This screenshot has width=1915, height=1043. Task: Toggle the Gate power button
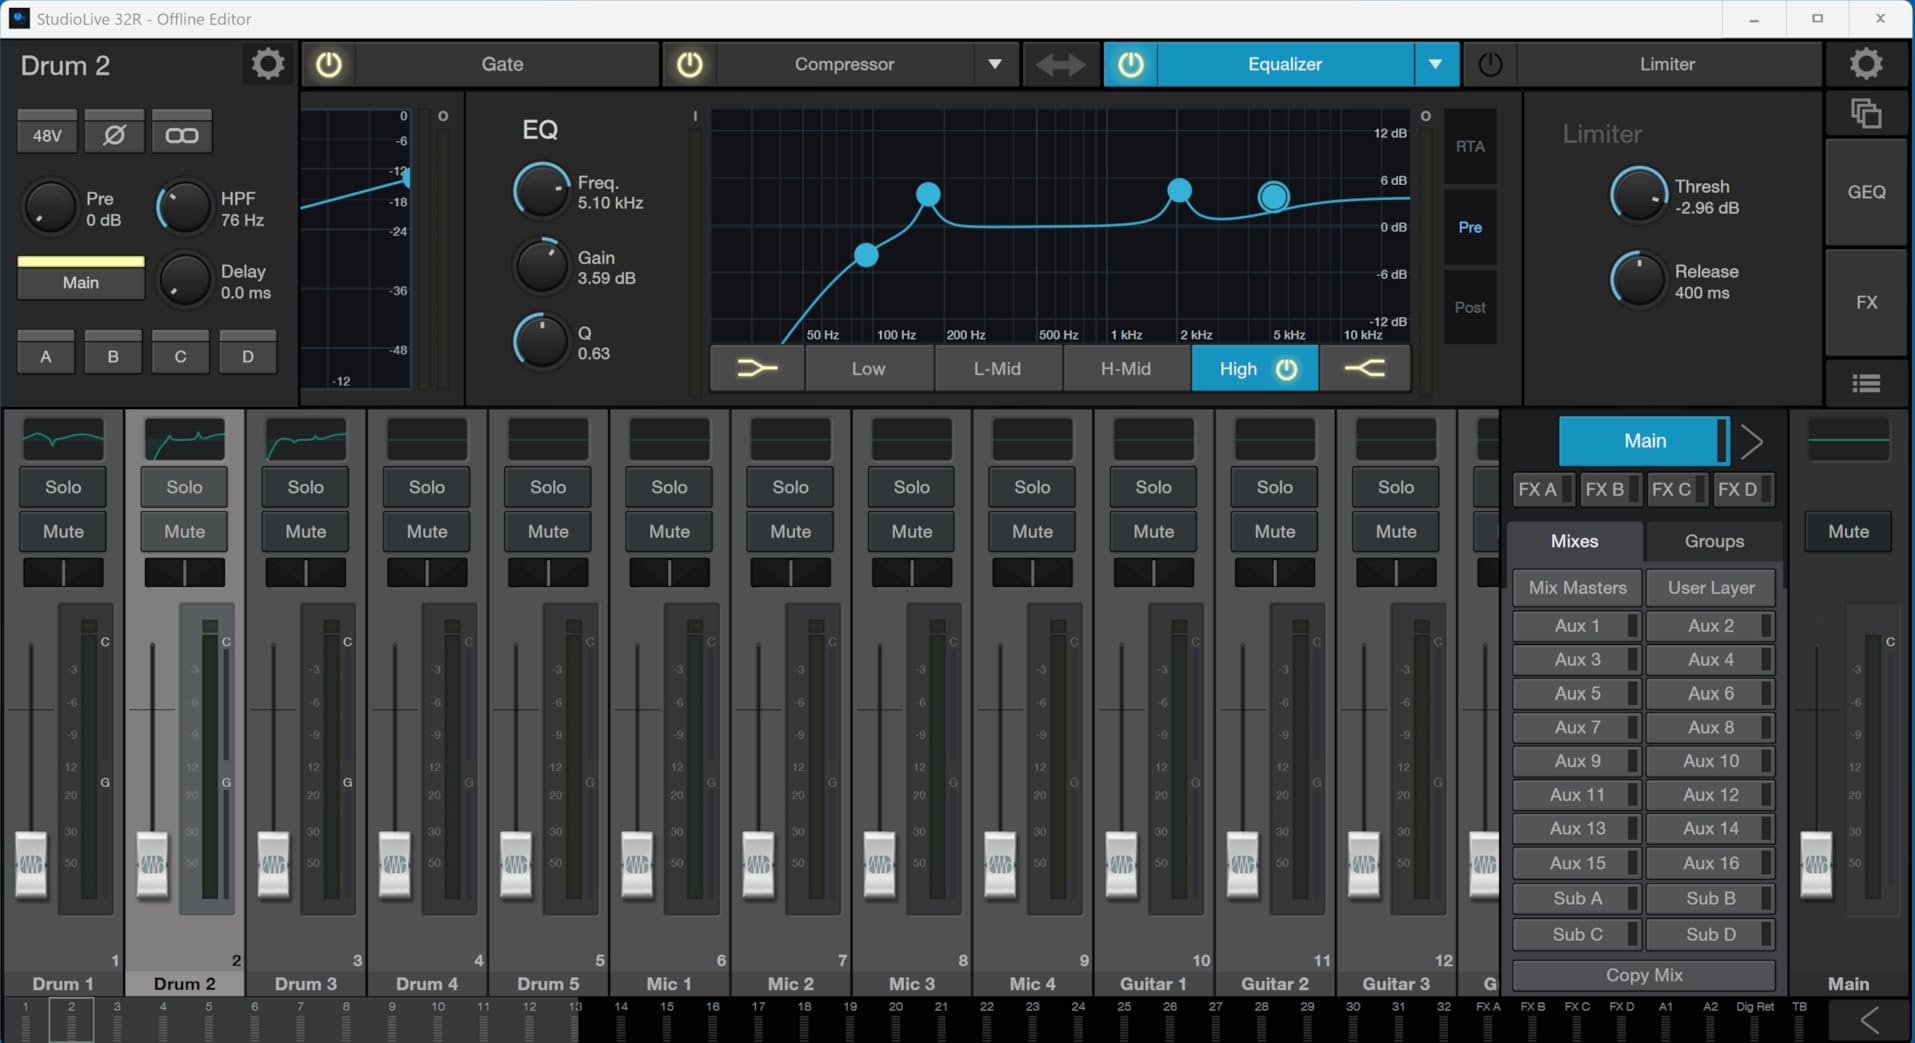click(x=329, y=65)
